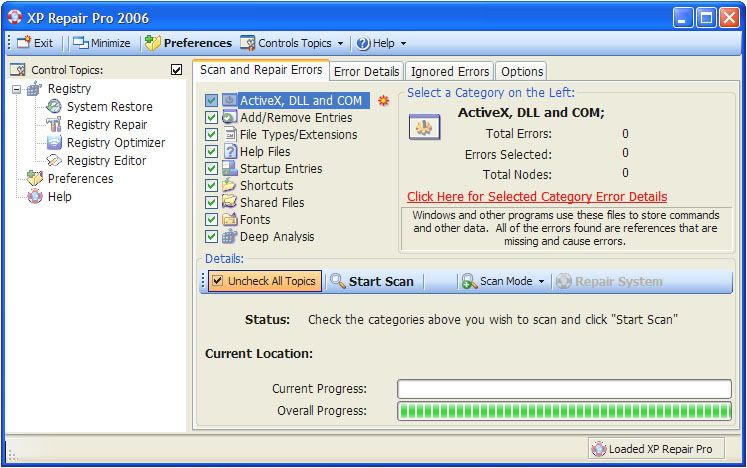
Task: Open the selected category error details link
Action: (x=537, y=196)
